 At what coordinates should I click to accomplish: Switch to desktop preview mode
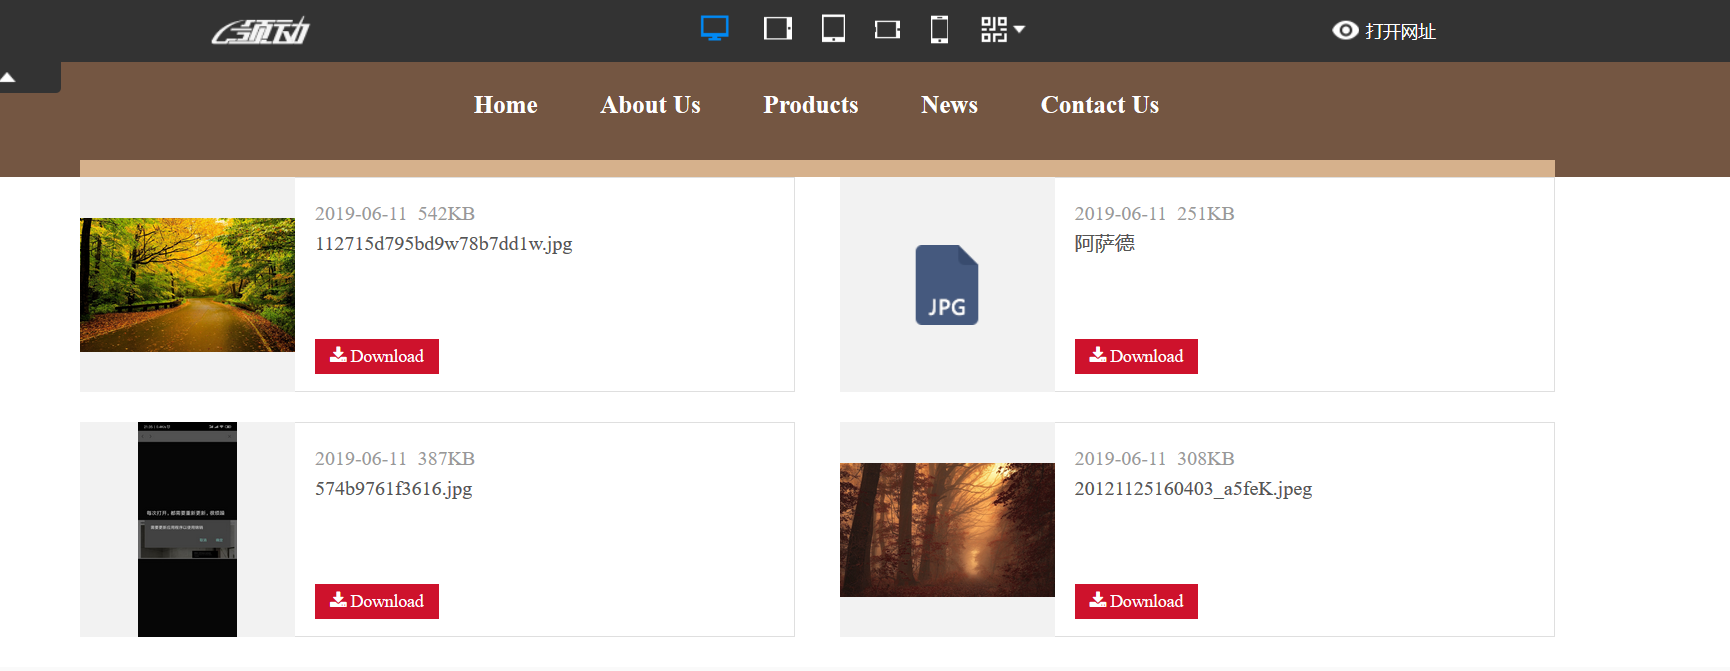714,29
